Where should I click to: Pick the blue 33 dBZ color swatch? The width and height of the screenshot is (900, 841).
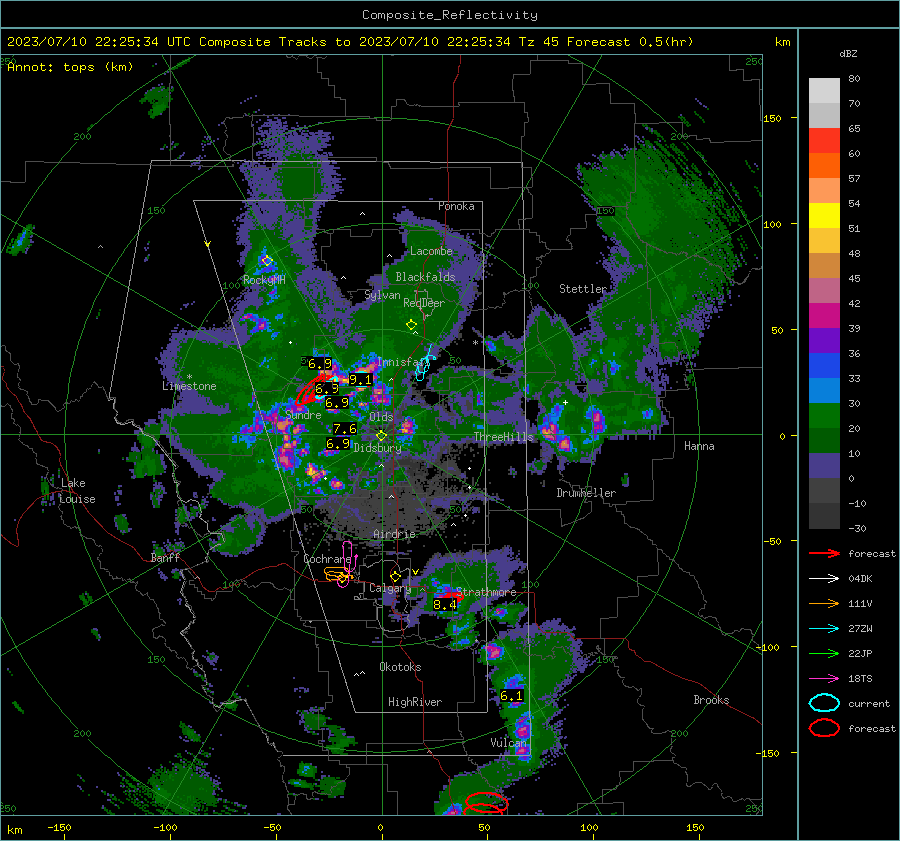(824, 366)
